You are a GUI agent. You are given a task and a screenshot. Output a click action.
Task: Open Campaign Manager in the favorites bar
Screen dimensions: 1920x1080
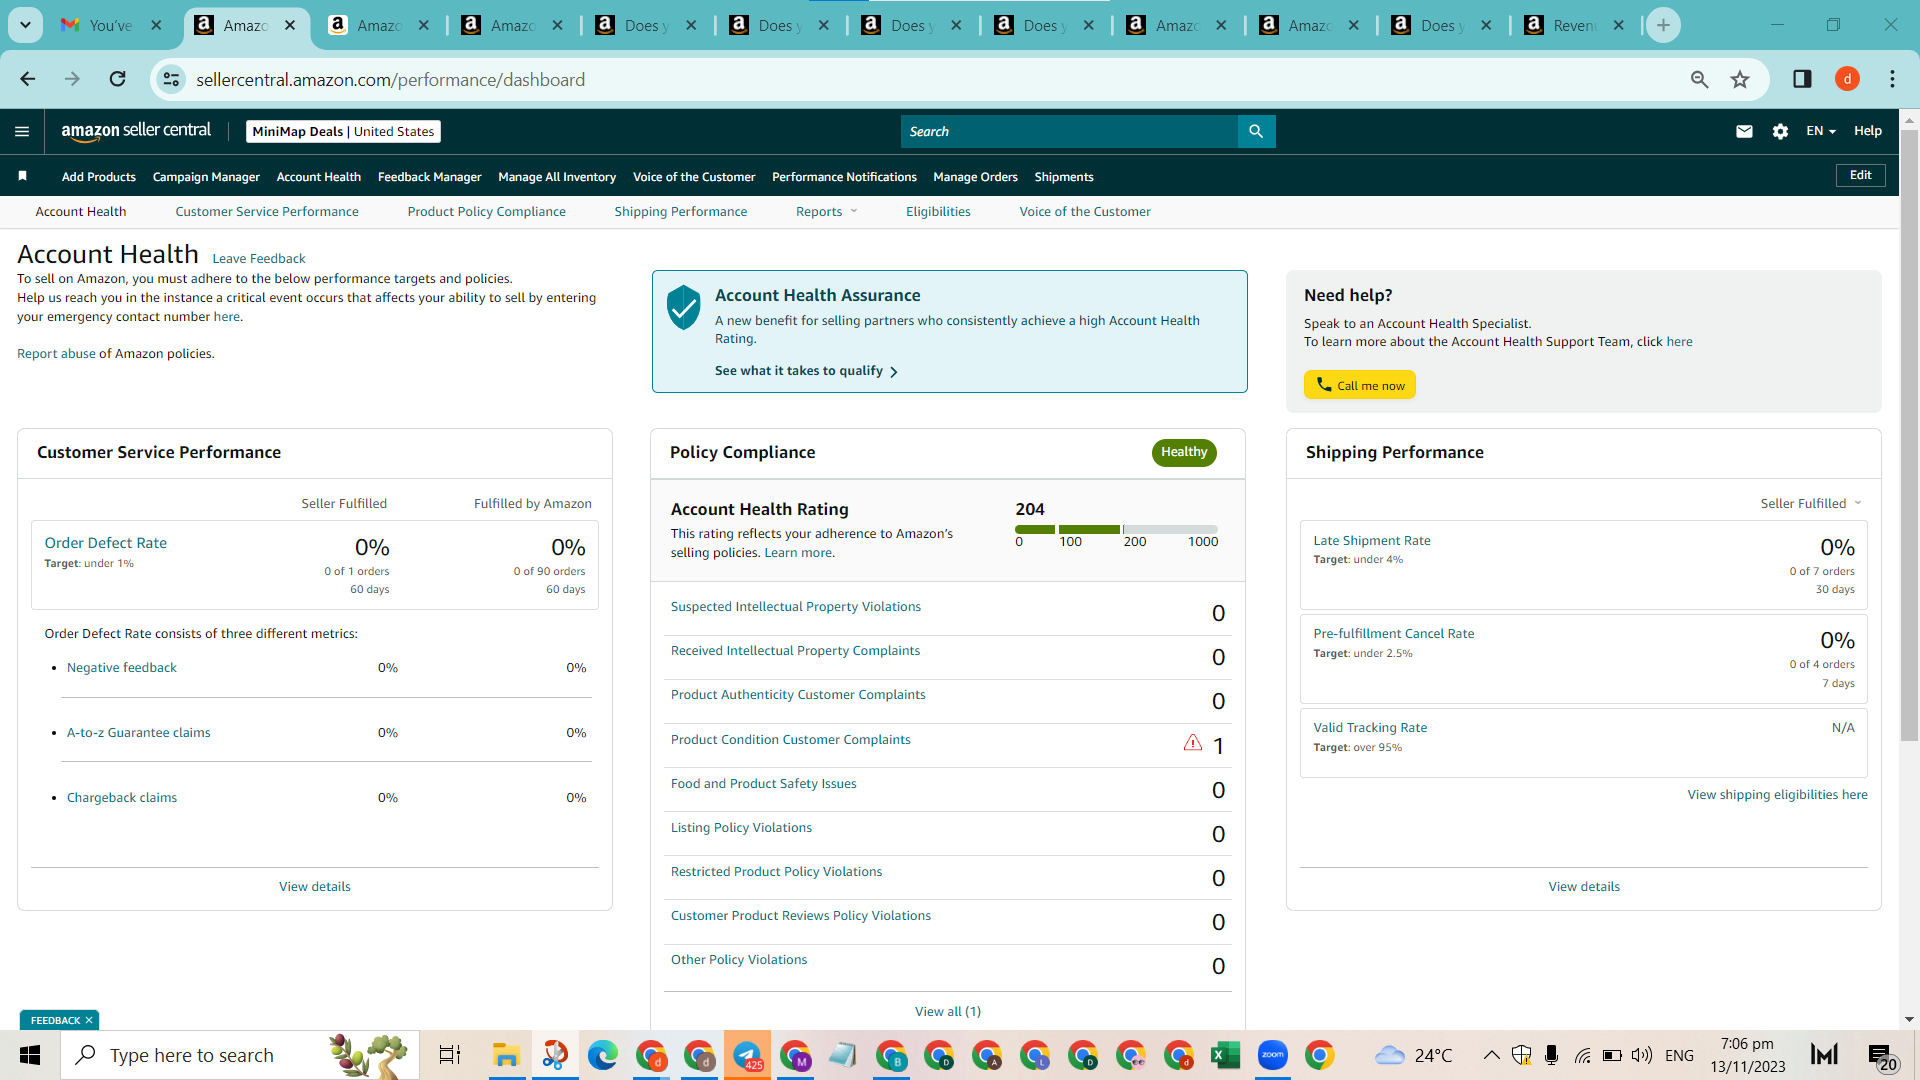click(206, 177)
